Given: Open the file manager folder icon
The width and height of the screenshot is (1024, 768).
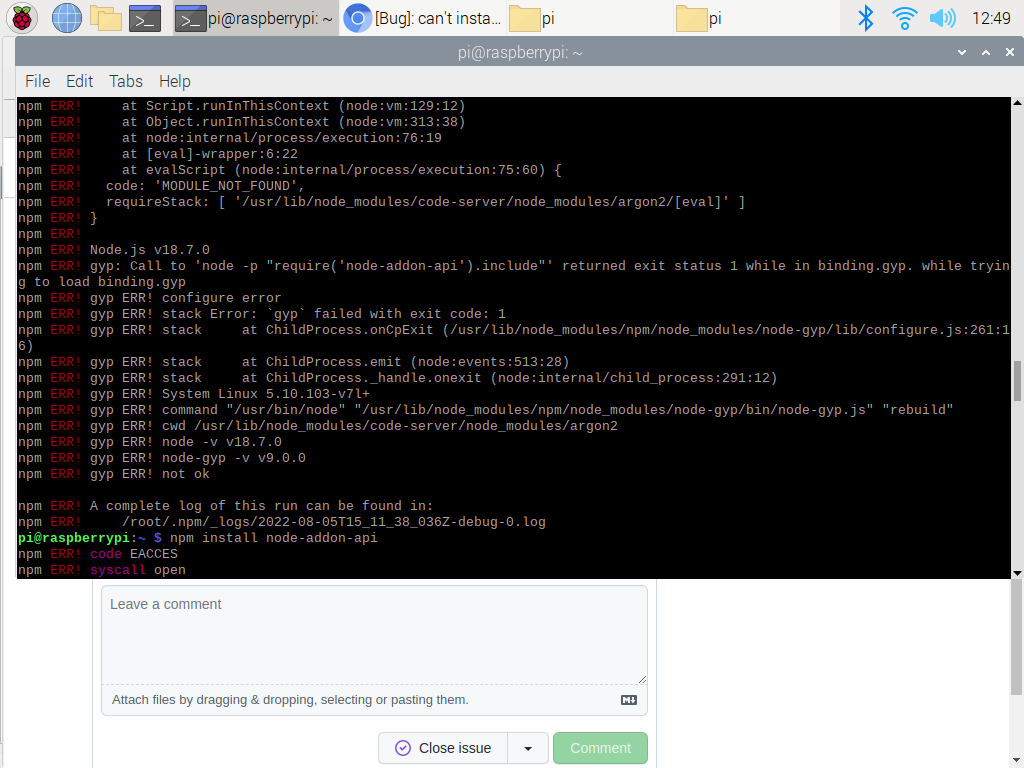Looking at the screenshot, I should (x=106, y=18).
